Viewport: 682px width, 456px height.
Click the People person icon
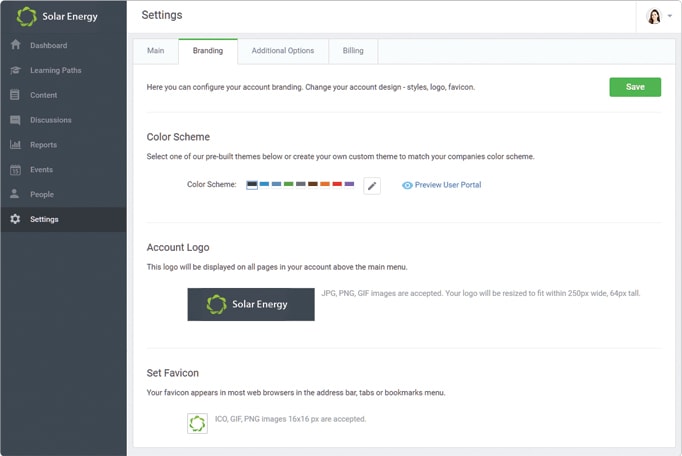[15, 194]
